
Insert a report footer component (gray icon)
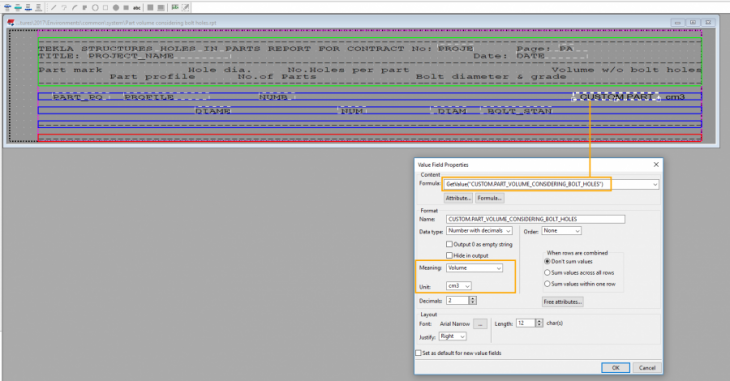pos(38,7)
